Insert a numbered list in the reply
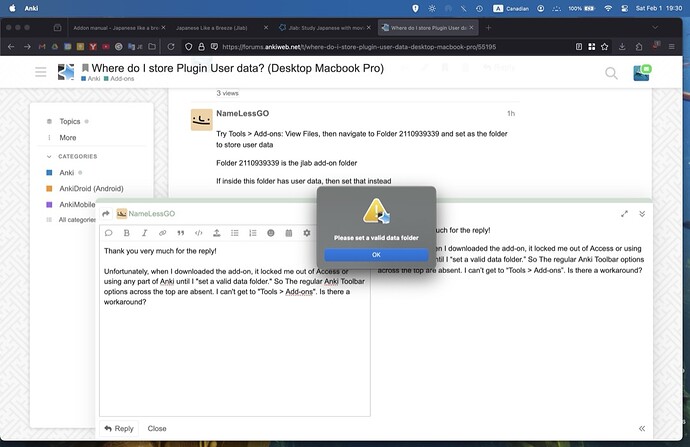This screenshot has height=447, width=690. pos(253,233)
